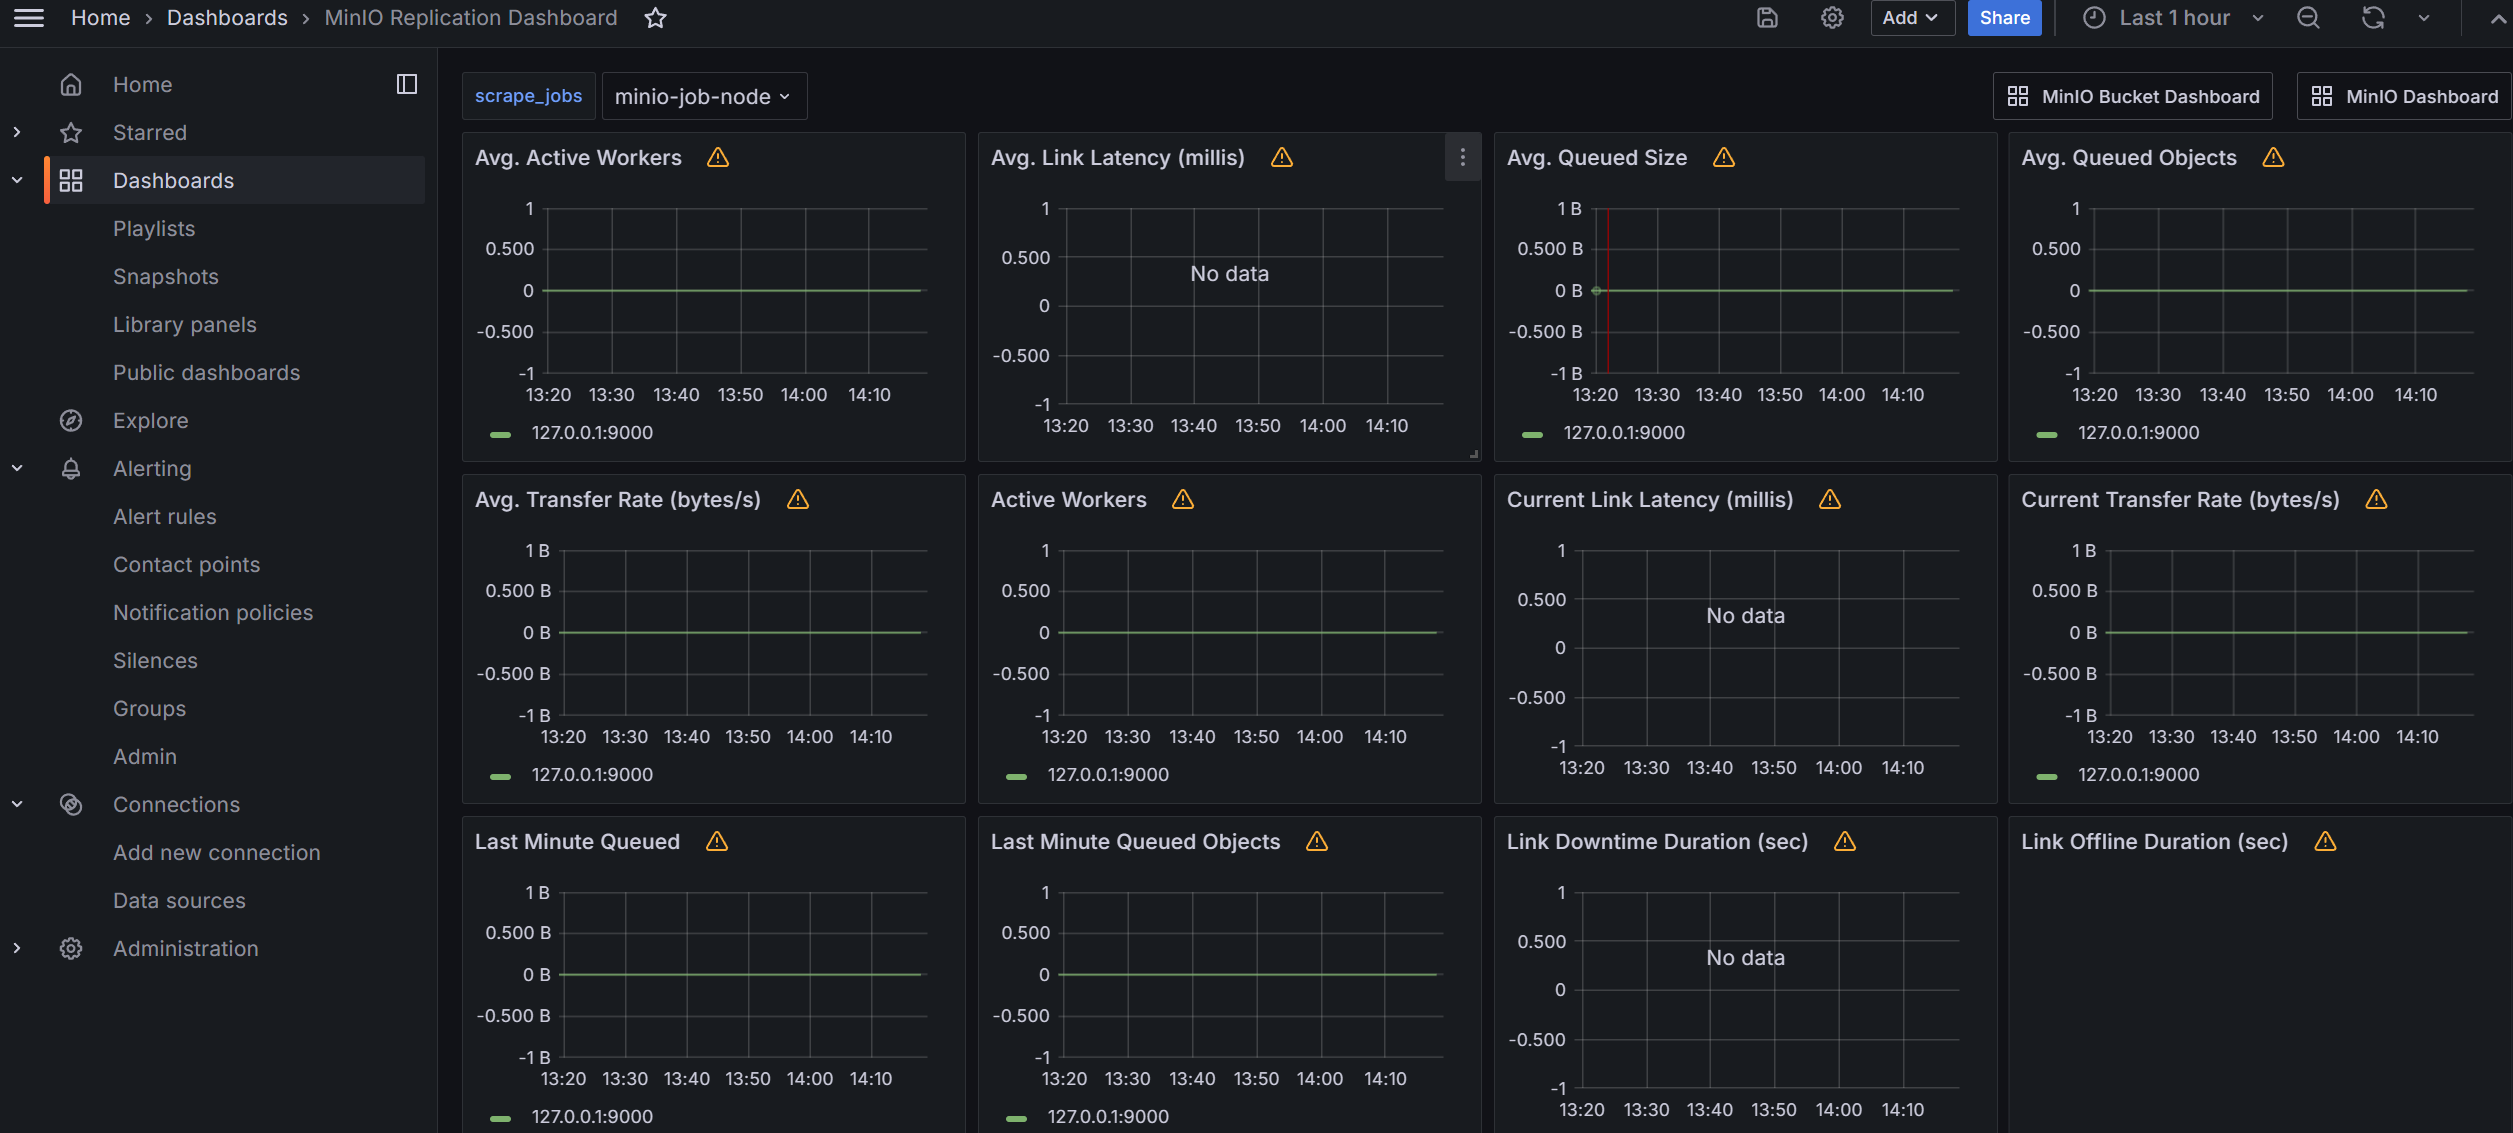The height and width of the screenshot is (1133, 2513).
Task: Click the Administration gear icon in sidebar
Action: [71, 948]
